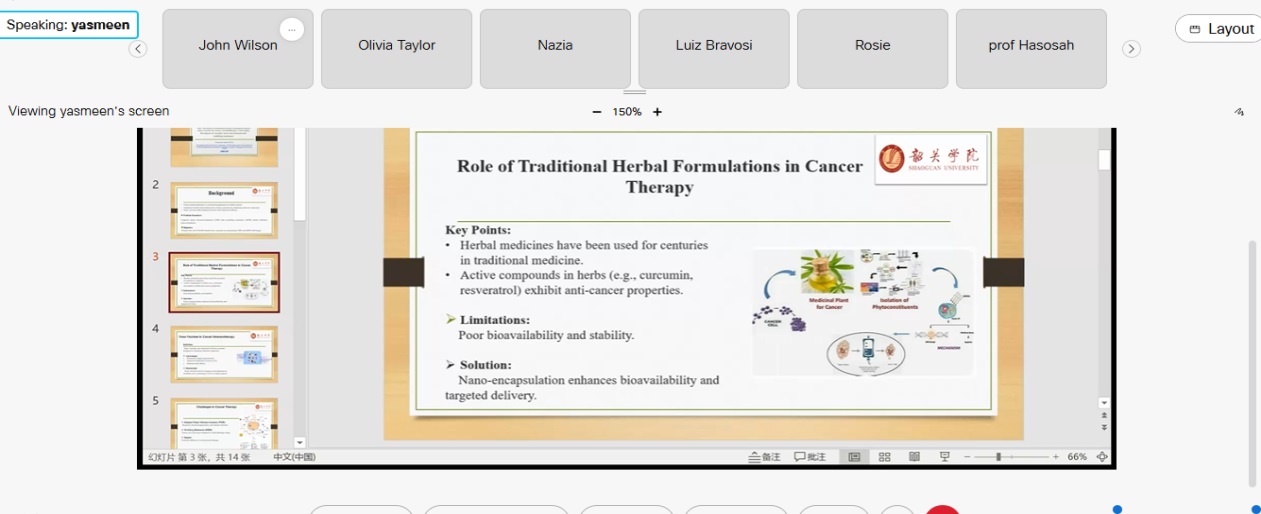Click the annotate icon at top right
Viewport: 1261px width, 514px height.
pos(1239,112)
